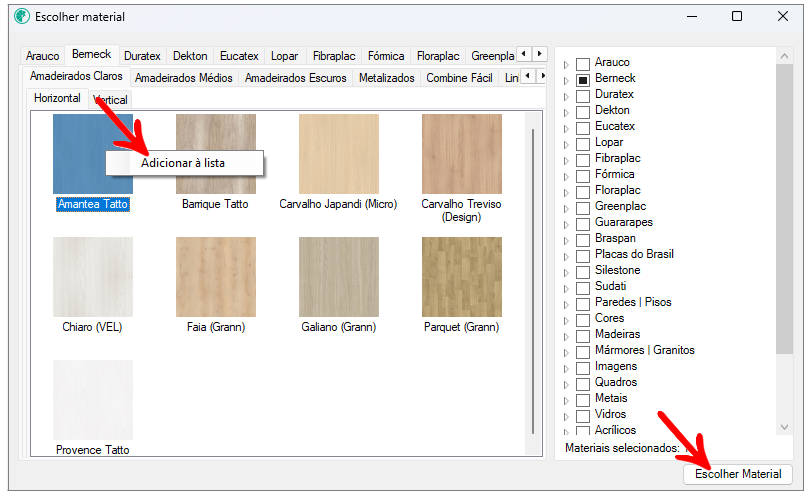Screen dimensions: 809x495
Task: Open the Amadeirados Médios category tab
Action: pyautogui.click(x=184, y=78)
